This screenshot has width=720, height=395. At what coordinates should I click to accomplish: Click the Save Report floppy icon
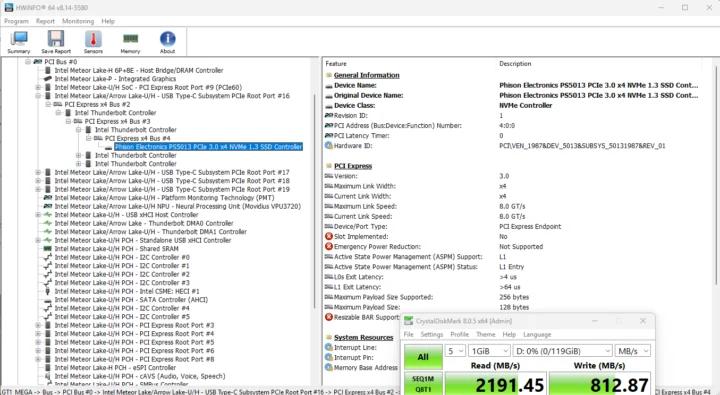pos(56,42)
